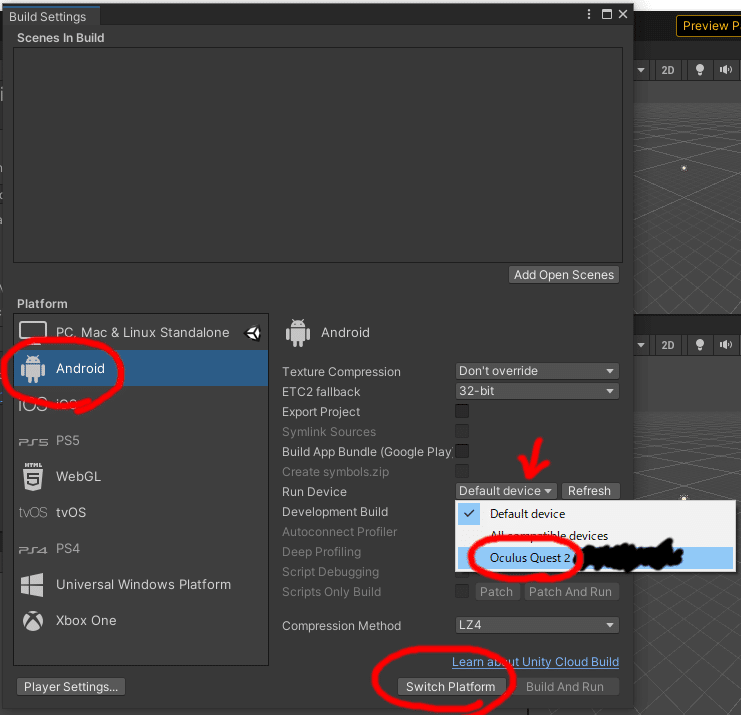
Task: Toggle 2D mode in upper scene view
Action: [668, 70]
